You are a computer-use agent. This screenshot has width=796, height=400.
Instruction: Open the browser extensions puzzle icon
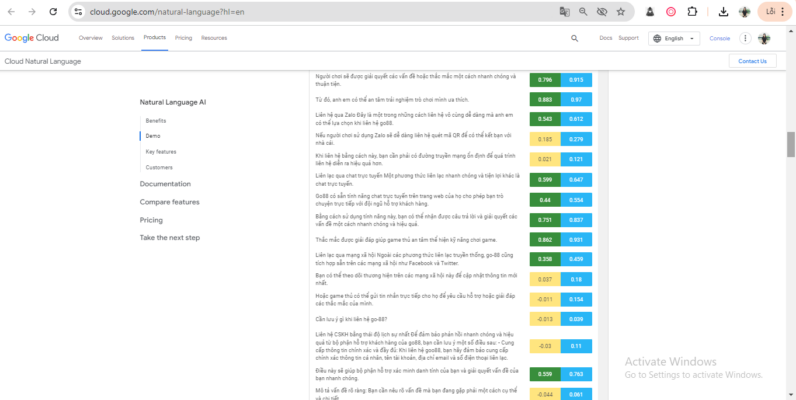point(694,12)
